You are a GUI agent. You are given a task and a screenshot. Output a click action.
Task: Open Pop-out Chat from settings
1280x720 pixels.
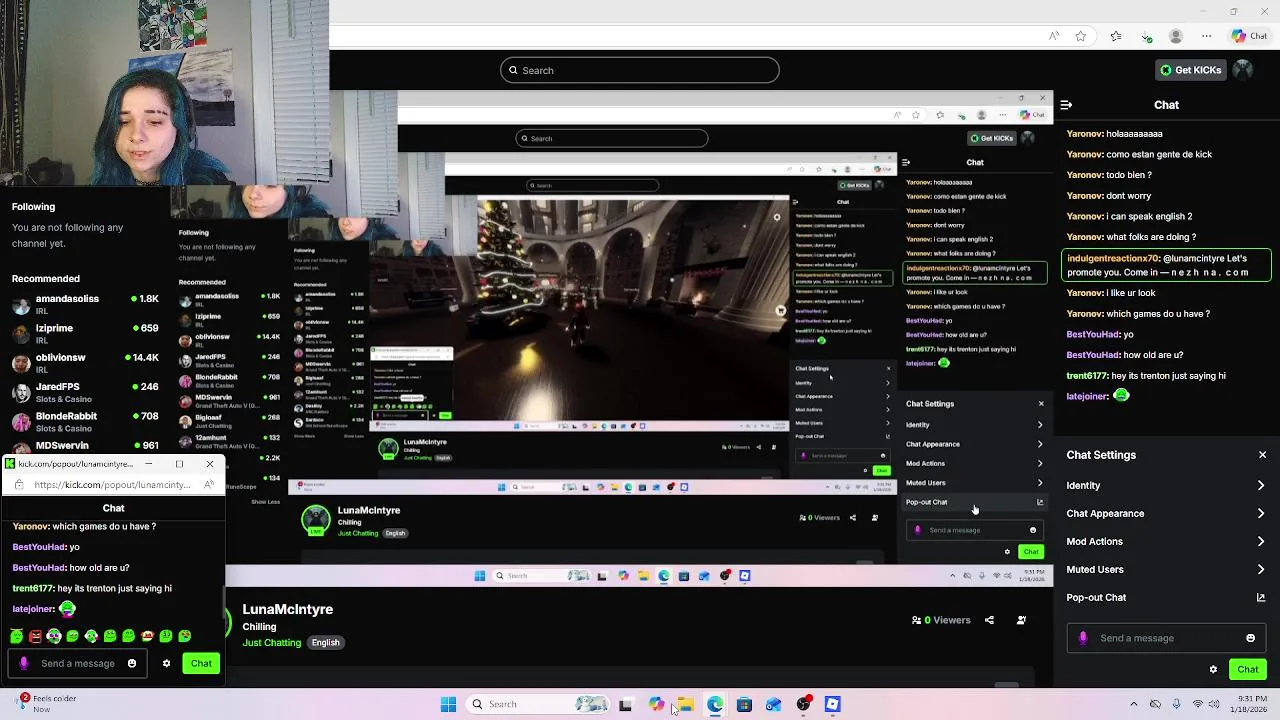click(1166, 597)
